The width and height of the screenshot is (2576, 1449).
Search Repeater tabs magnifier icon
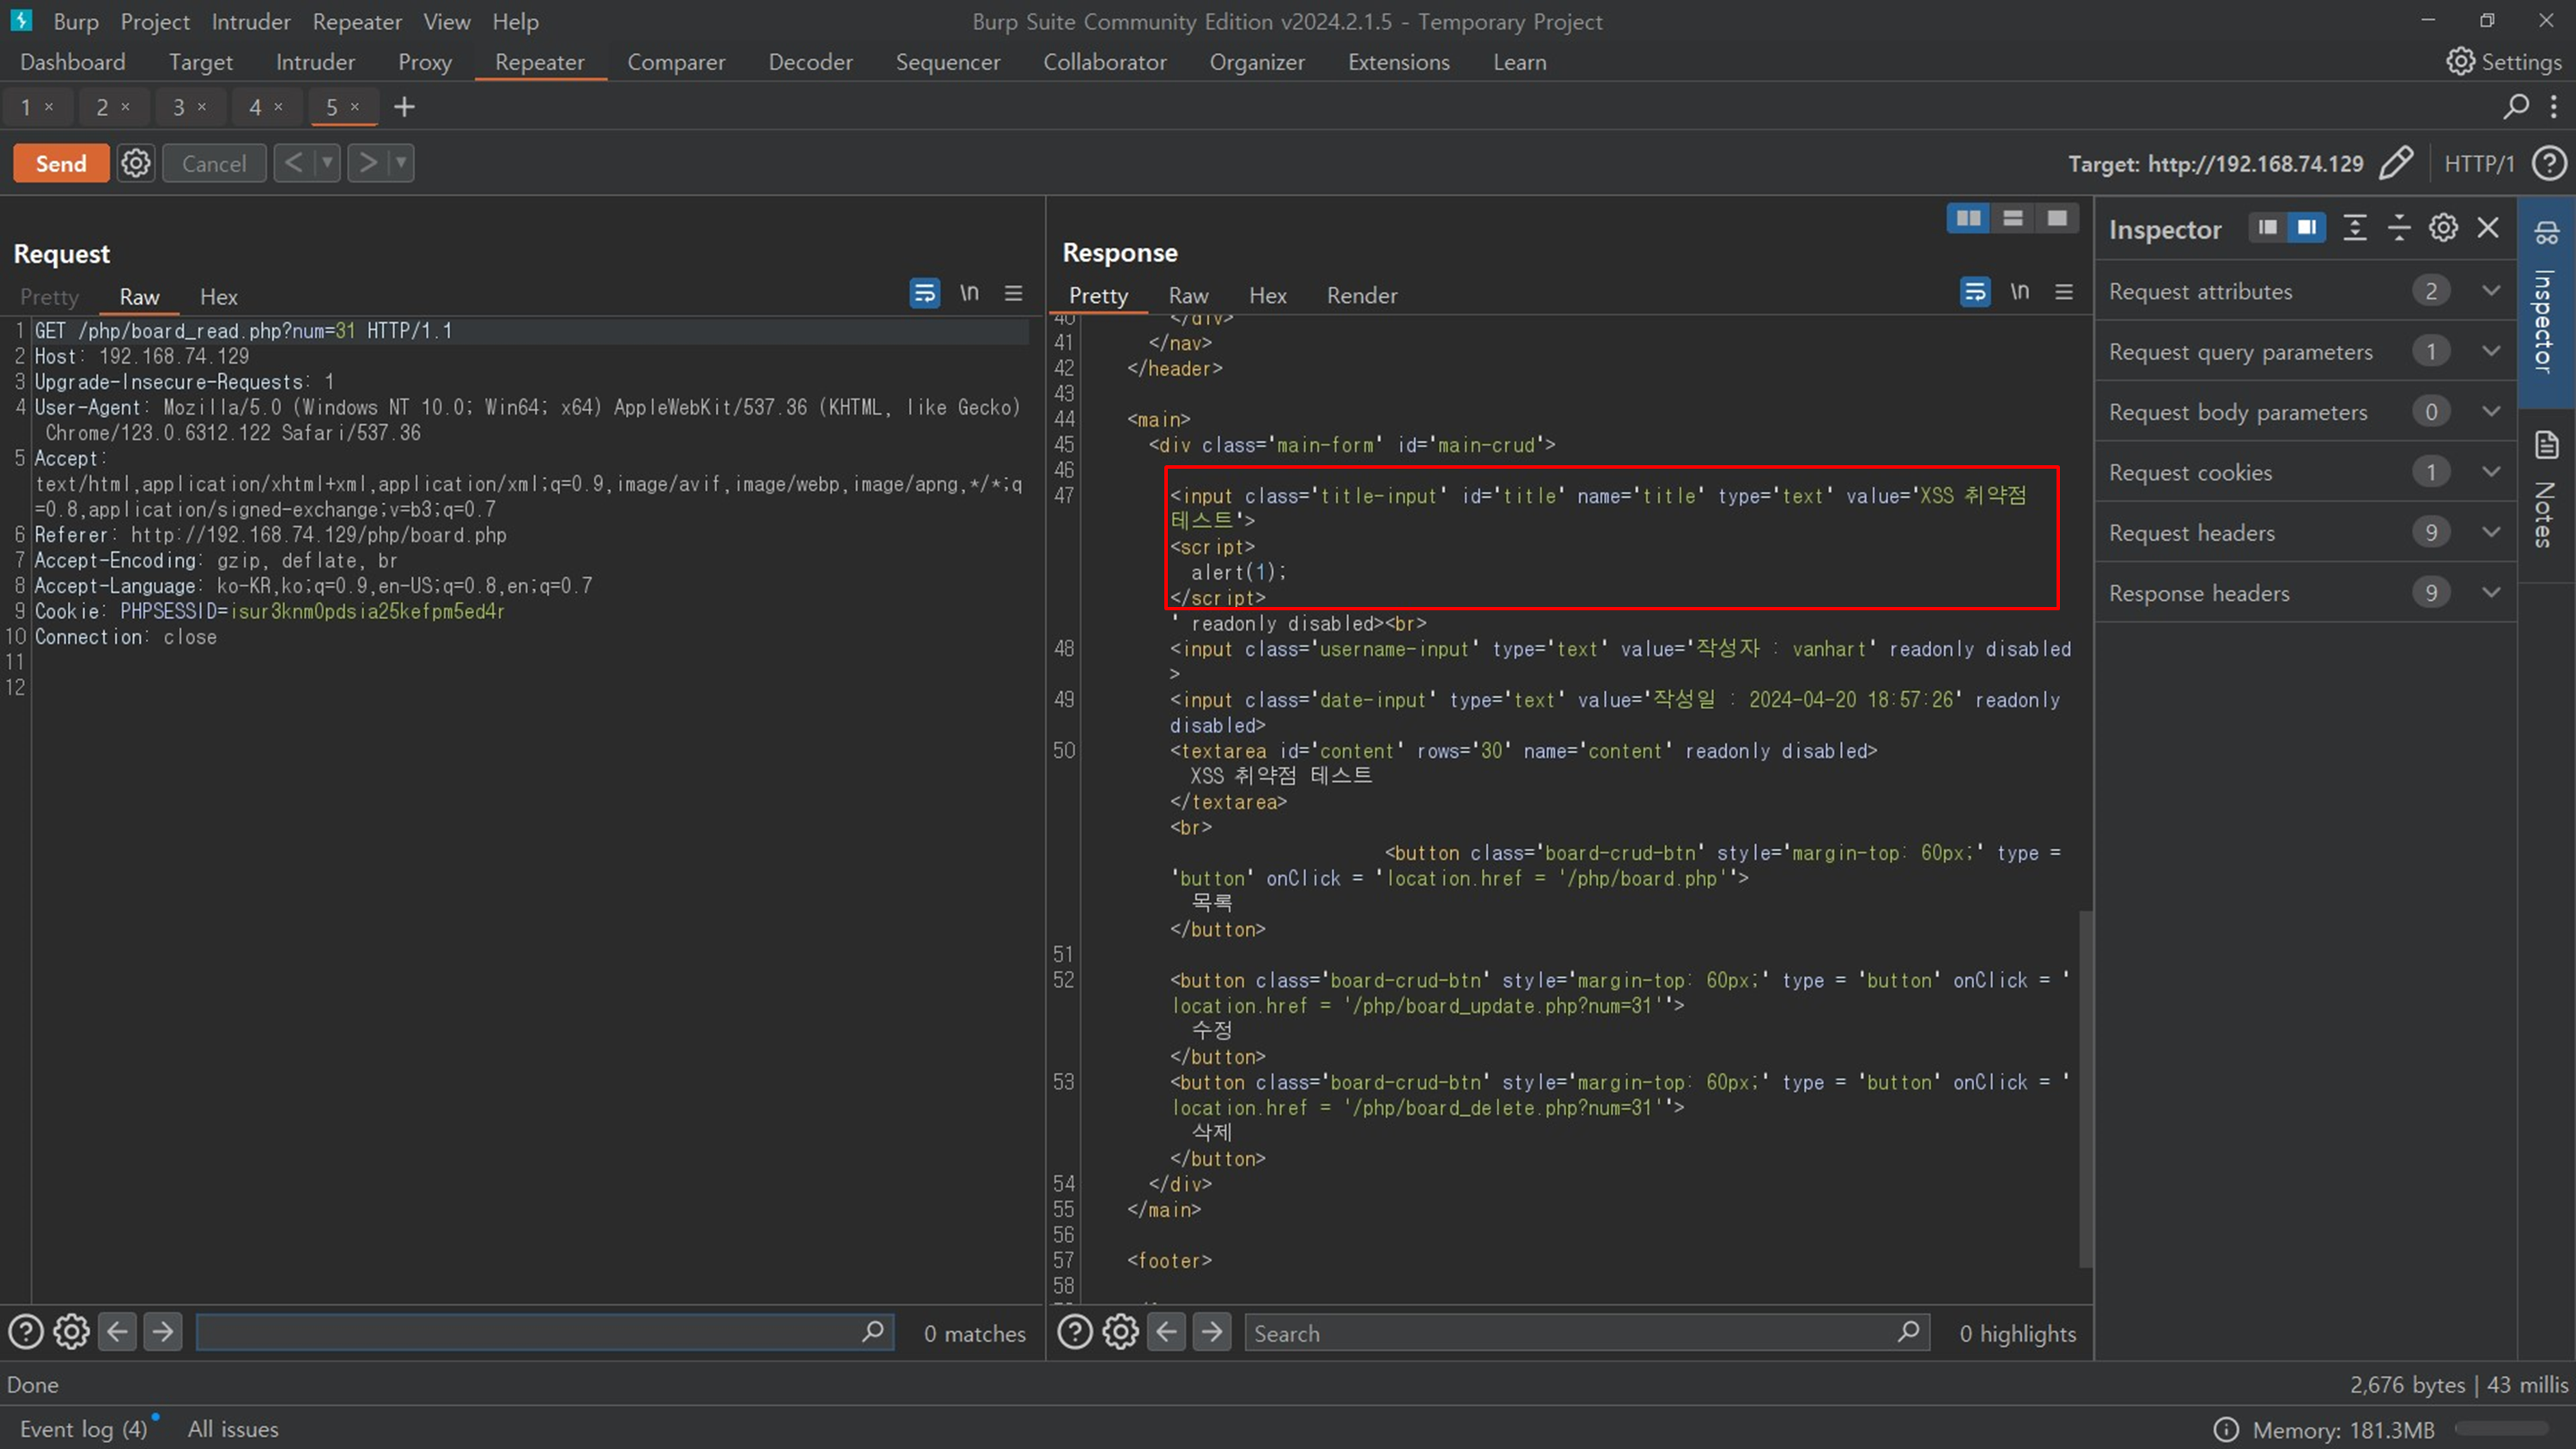point(2516,106)
